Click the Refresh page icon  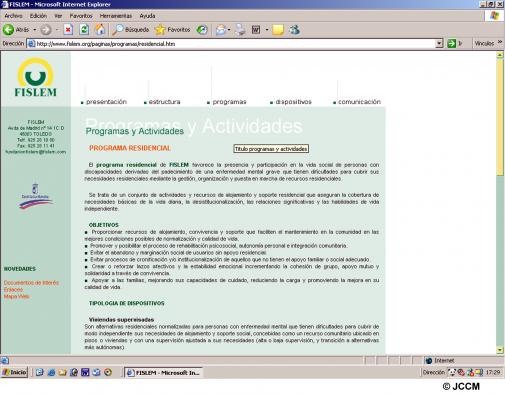coord(84,30)
